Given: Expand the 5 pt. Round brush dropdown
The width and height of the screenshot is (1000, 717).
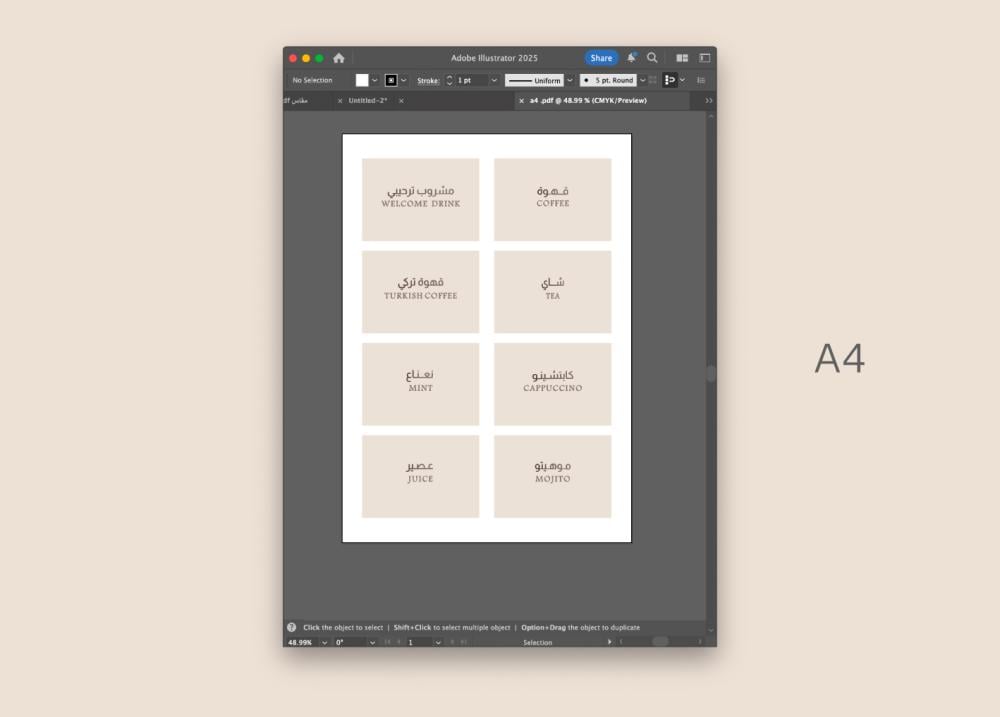Looking at the screenshot, I should click(642, 80).
